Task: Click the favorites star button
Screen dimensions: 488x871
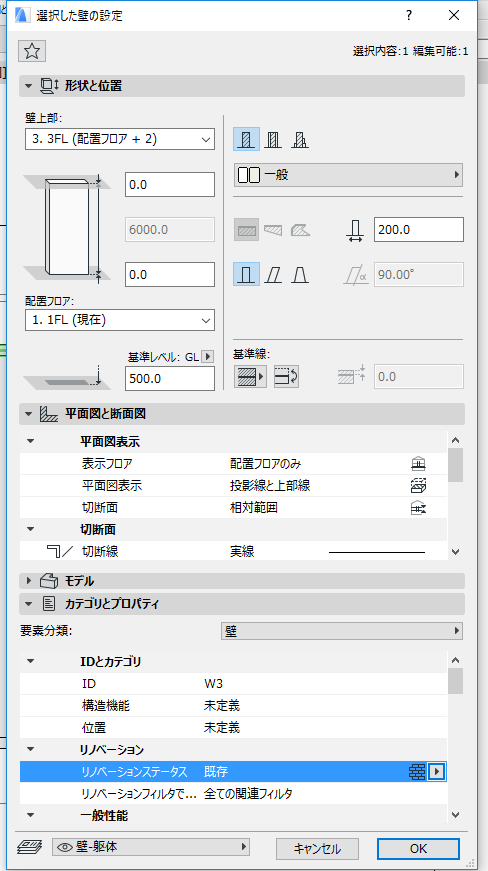Action: pyautogui.click(x=32, y=52)
